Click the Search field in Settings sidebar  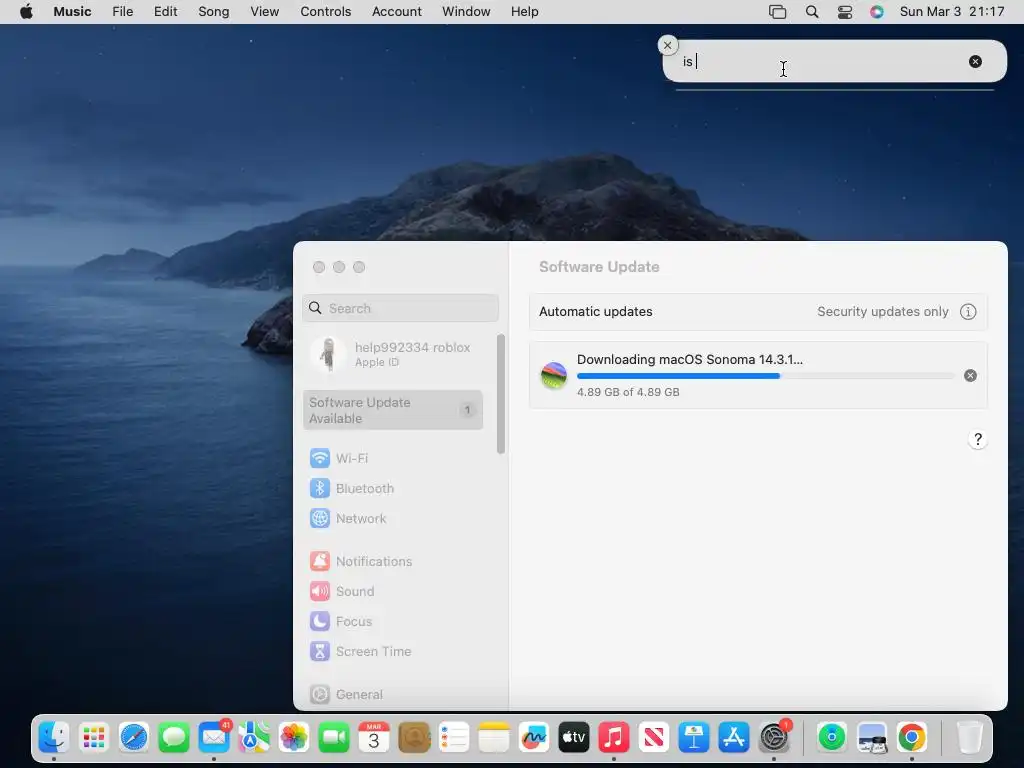click(x=400, y=308)
